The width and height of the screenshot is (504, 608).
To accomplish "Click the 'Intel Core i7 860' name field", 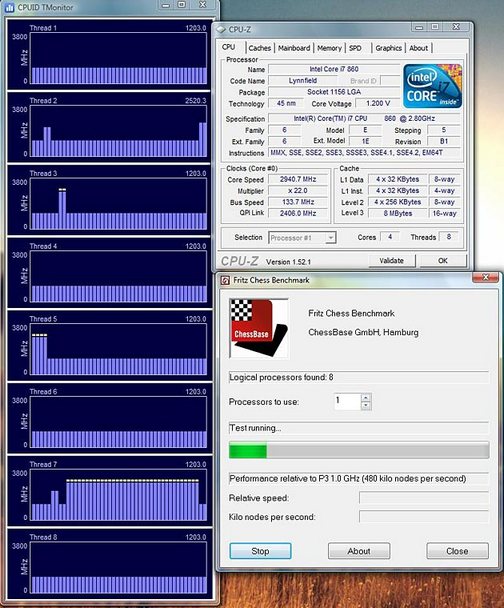I will pyautogui.click(x=334, y=69).
